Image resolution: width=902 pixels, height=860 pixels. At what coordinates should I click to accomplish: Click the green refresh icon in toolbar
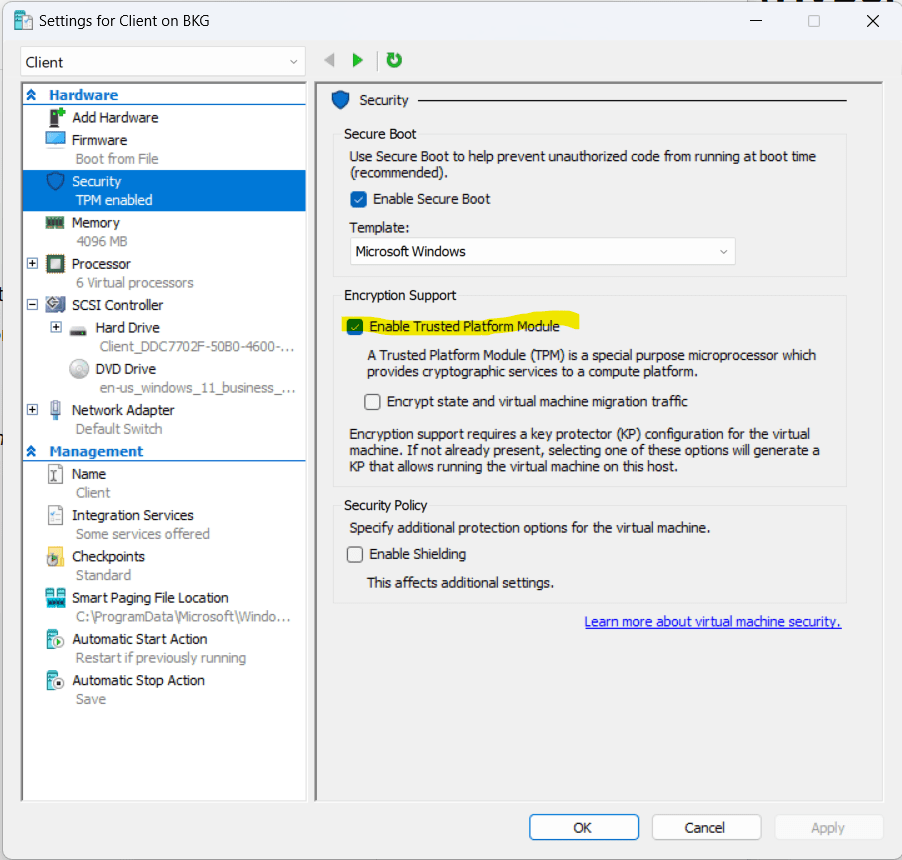point(394,61)
